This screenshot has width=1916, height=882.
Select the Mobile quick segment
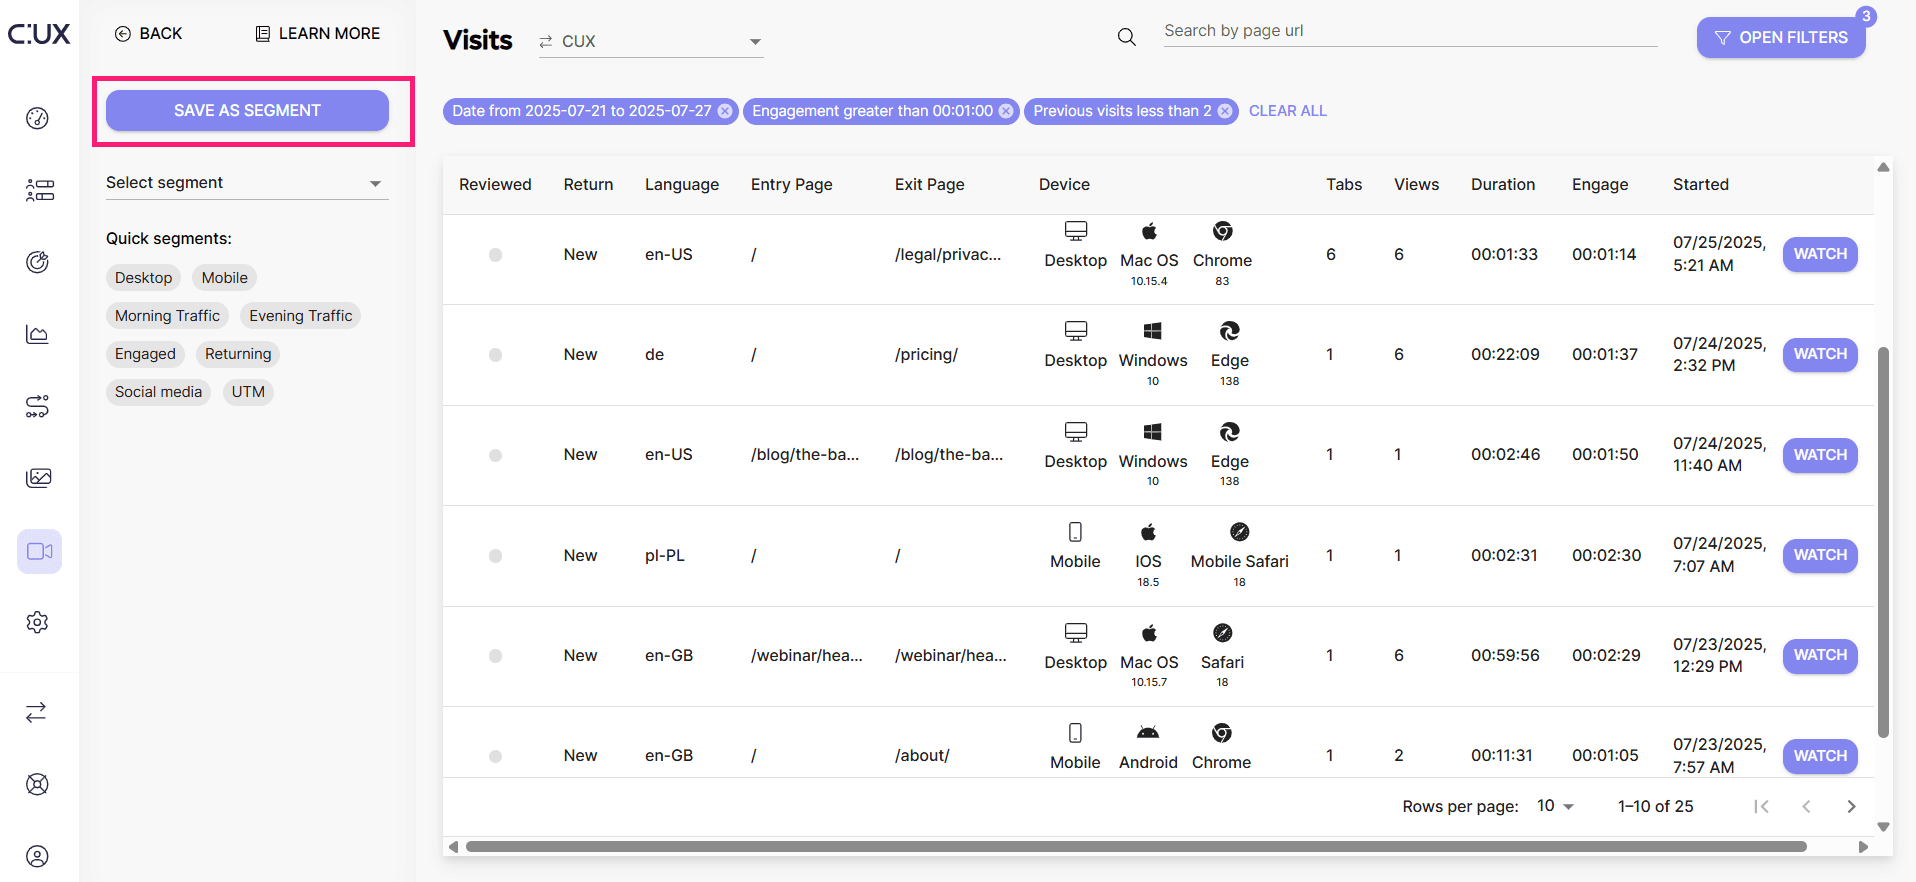click(x=225, y=278)
